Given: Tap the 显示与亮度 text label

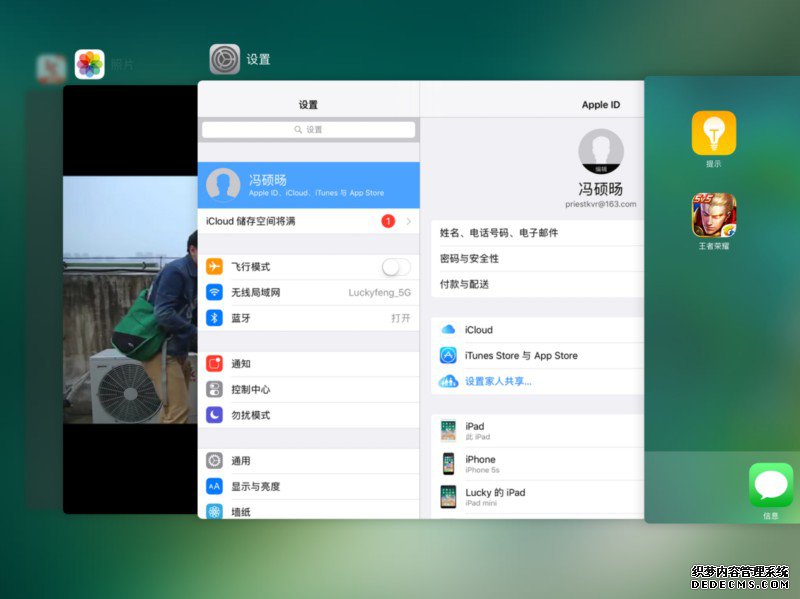Looking at the screenshot, I should [256, 486].
